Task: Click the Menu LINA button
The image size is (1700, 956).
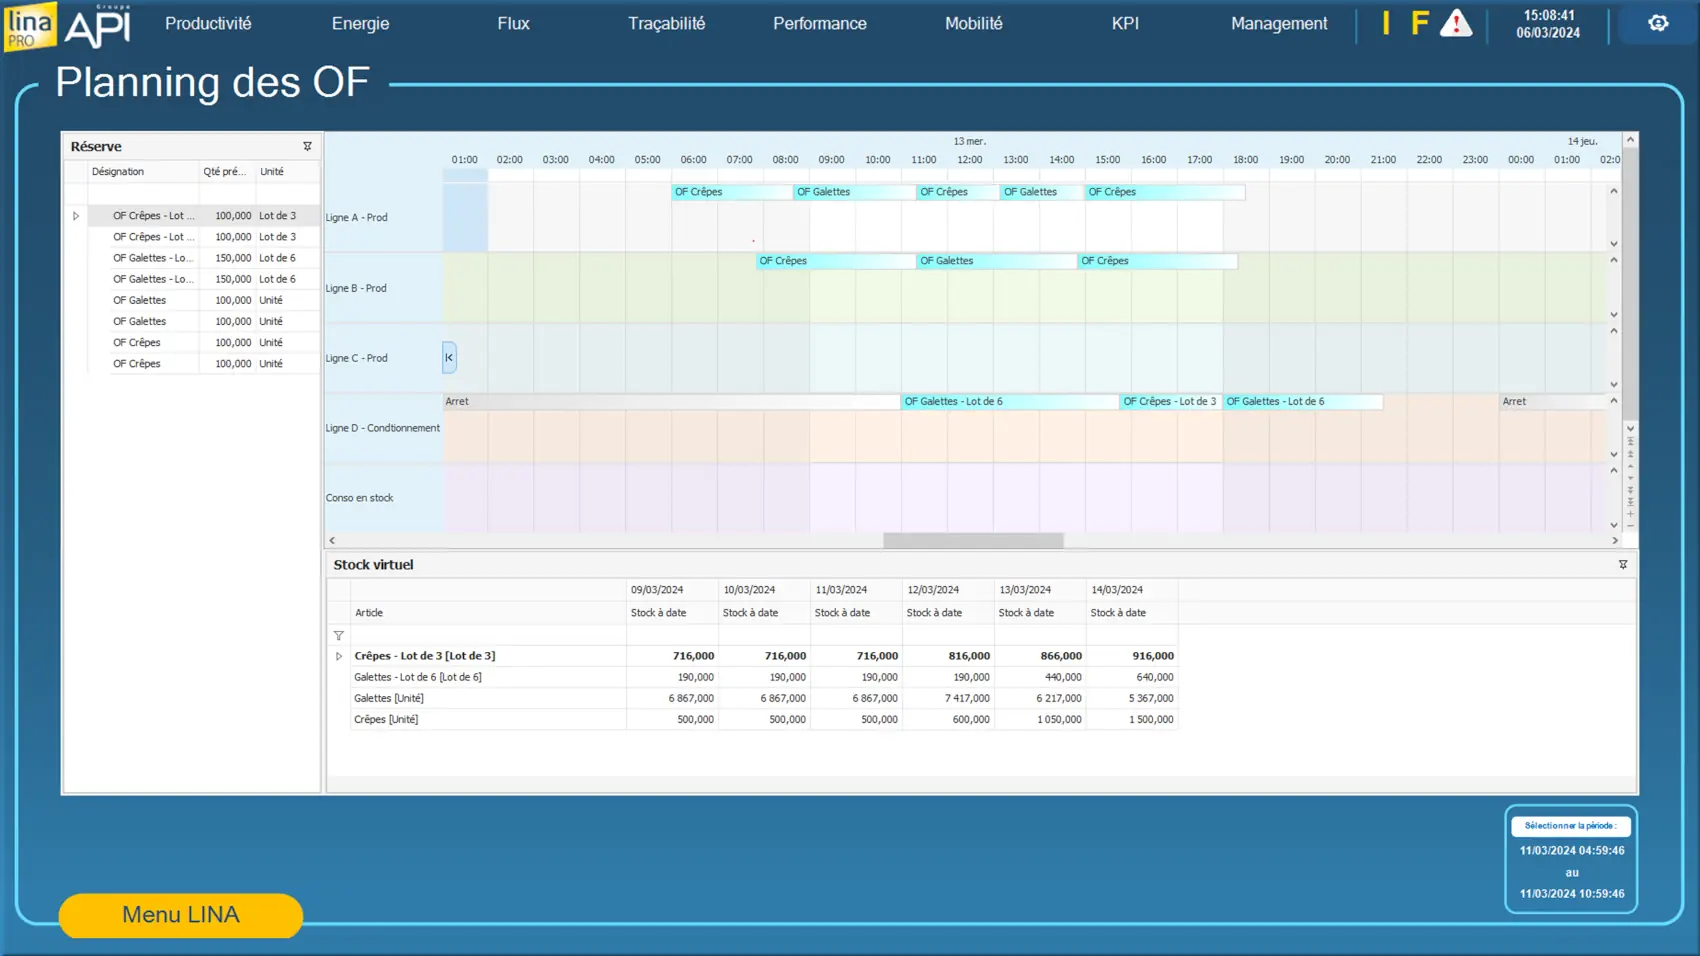Action: (x=180, y=915)
